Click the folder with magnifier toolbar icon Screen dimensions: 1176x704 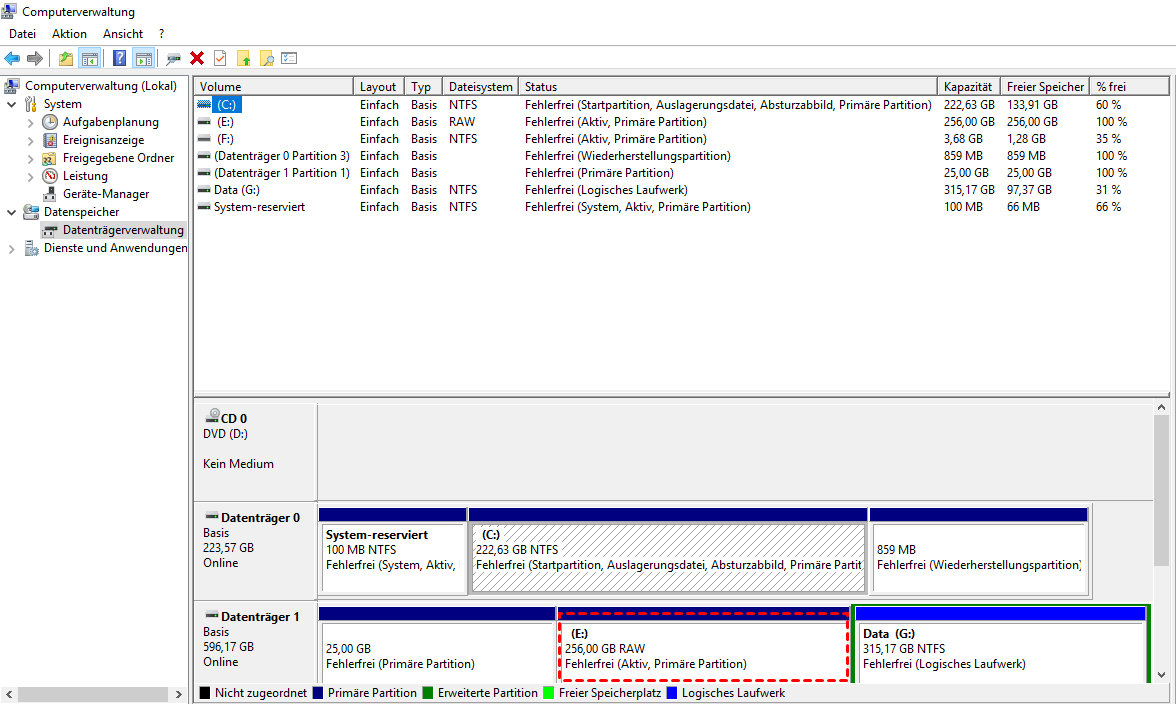(x=267, y=59)
